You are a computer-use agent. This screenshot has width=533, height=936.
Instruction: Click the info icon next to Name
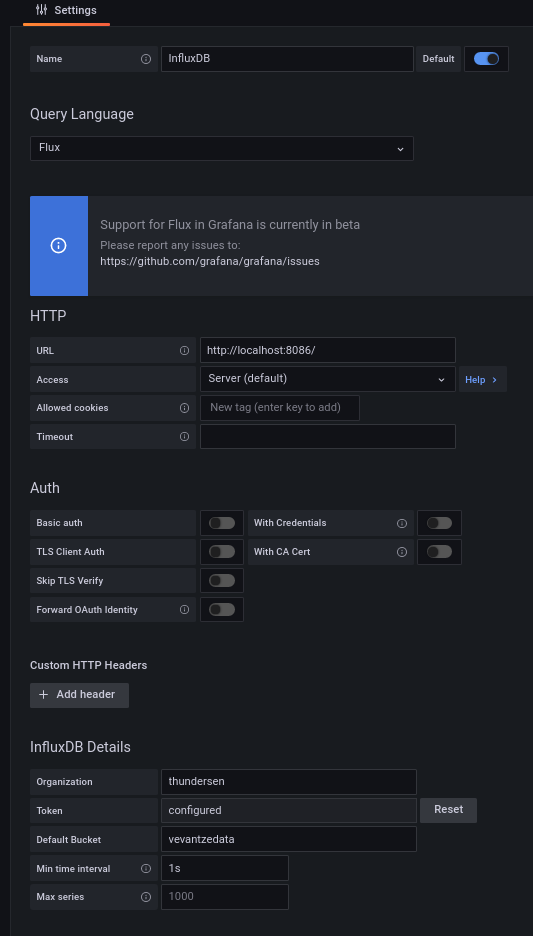click(x=146, y=59)
